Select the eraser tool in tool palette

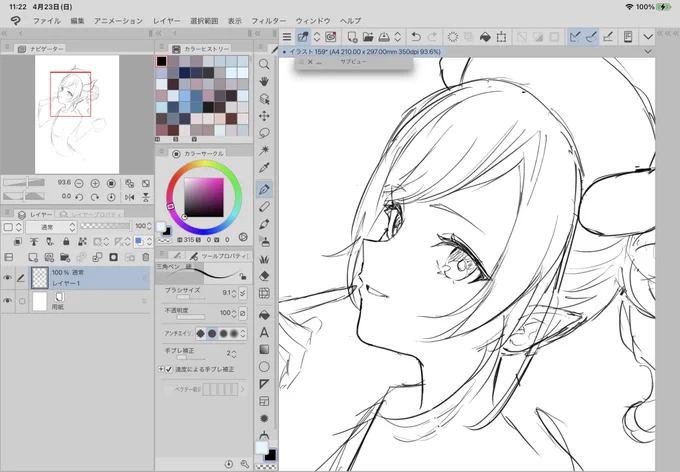[x=264, y=276]
